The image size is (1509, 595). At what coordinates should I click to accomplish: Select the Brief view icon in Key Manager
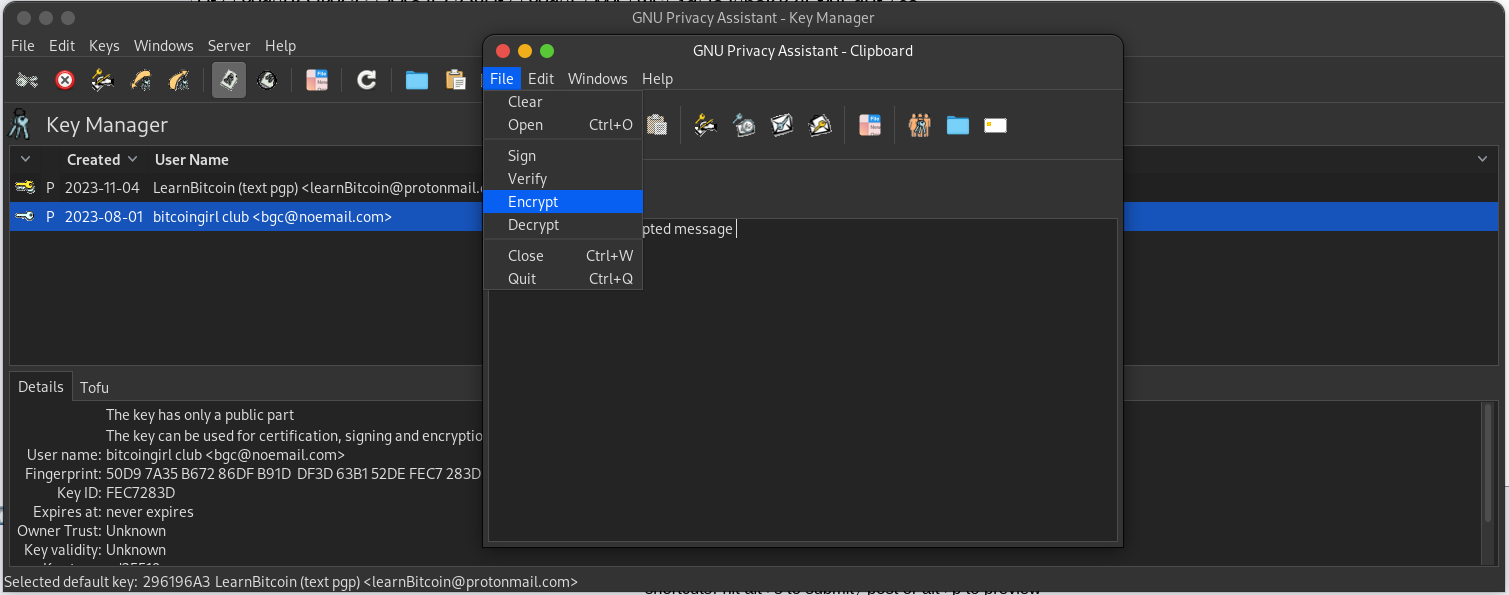click(x=229, y=80)
